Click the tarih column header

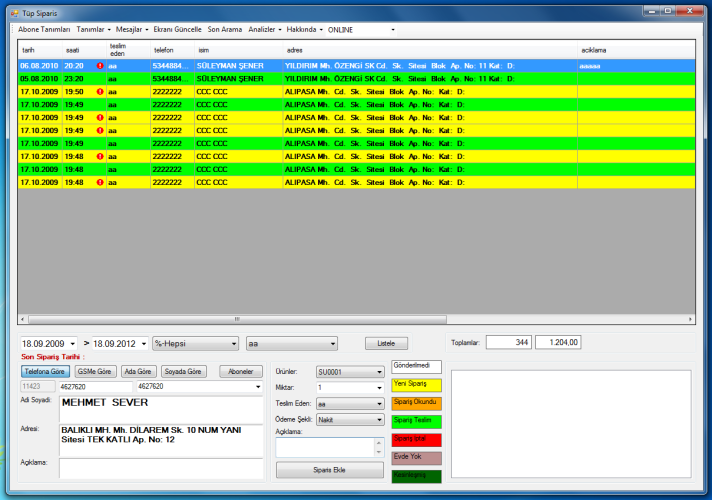click(x=40, y=50)
